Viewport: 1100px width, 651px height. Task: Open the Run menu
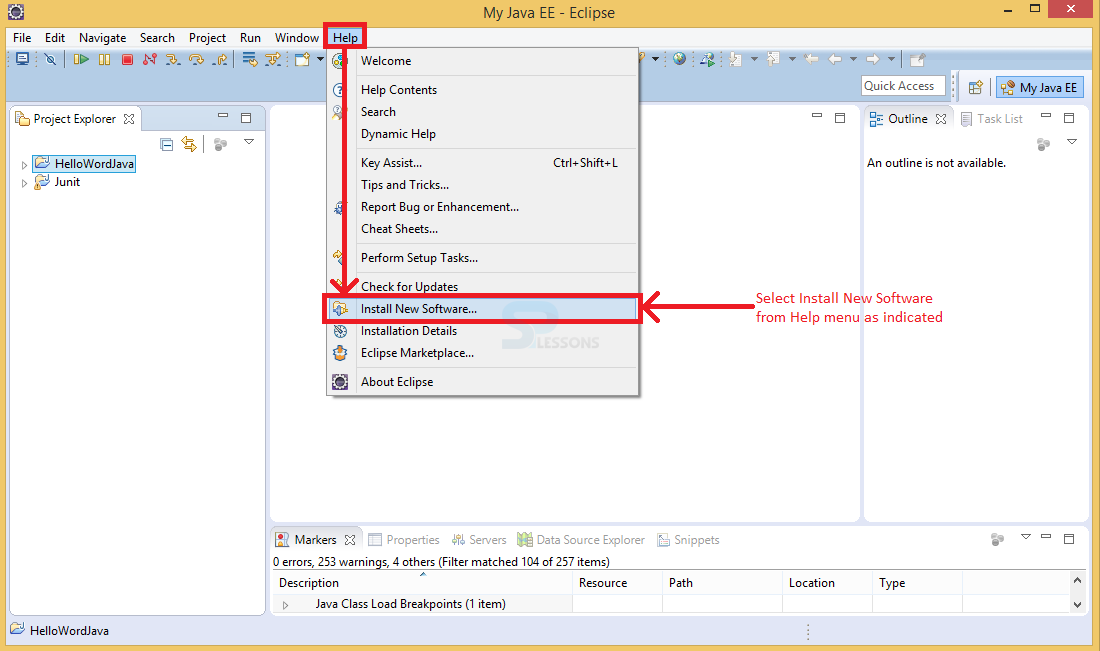click(x=250, y=38)
